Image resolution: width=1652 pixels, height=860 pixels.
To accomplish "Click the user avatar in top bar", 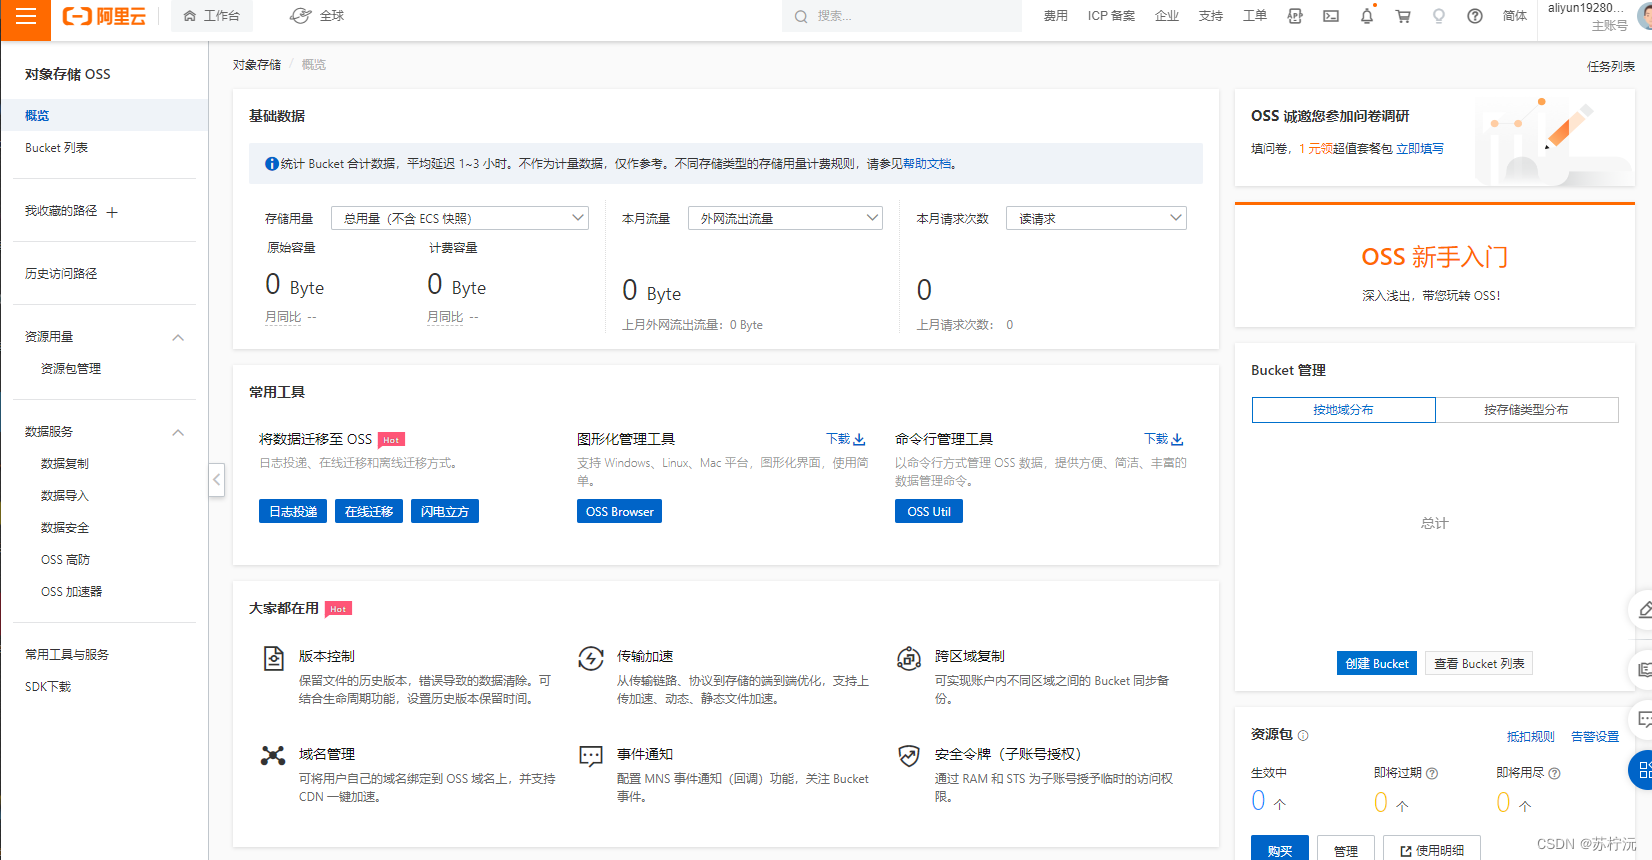I will tap(1645, 16).
